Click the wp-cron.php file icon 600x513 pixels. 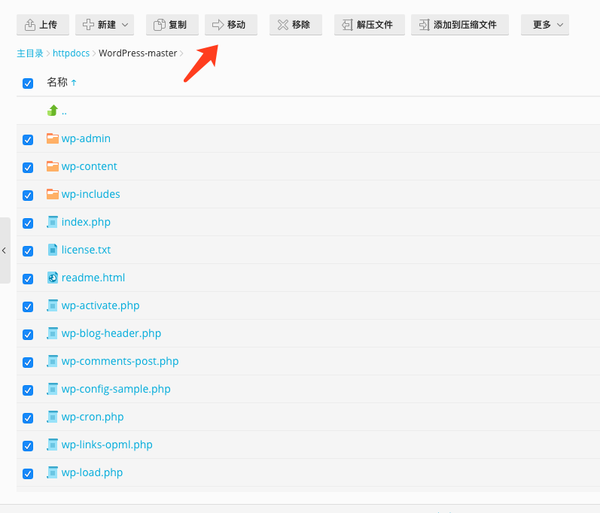(x=52, y=417)
